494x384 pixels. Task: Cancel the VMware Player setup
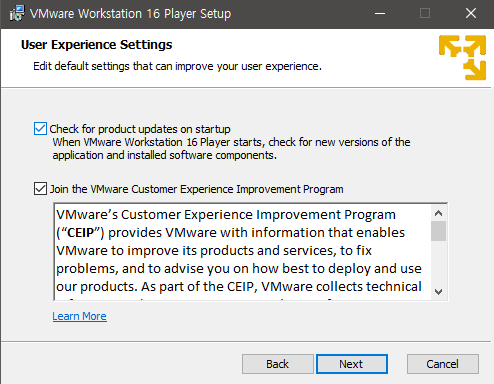click(443, 364)
